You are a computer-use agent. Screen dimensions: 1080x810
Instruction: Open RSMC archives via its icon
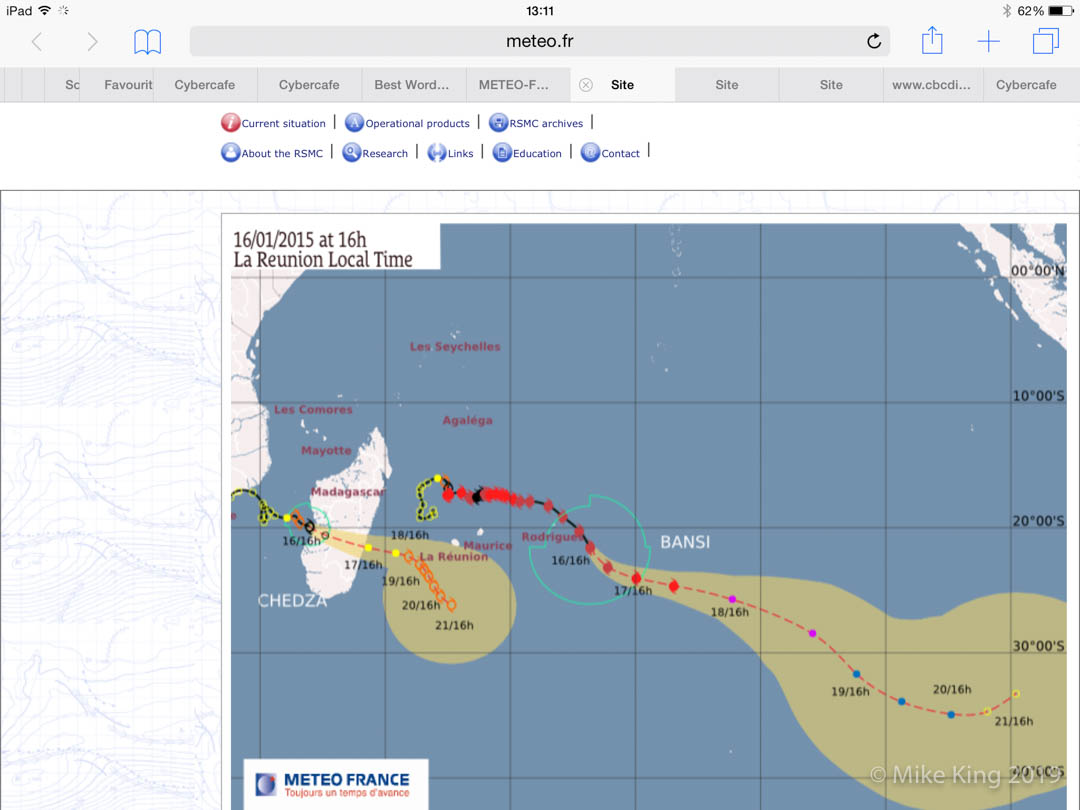497,122
